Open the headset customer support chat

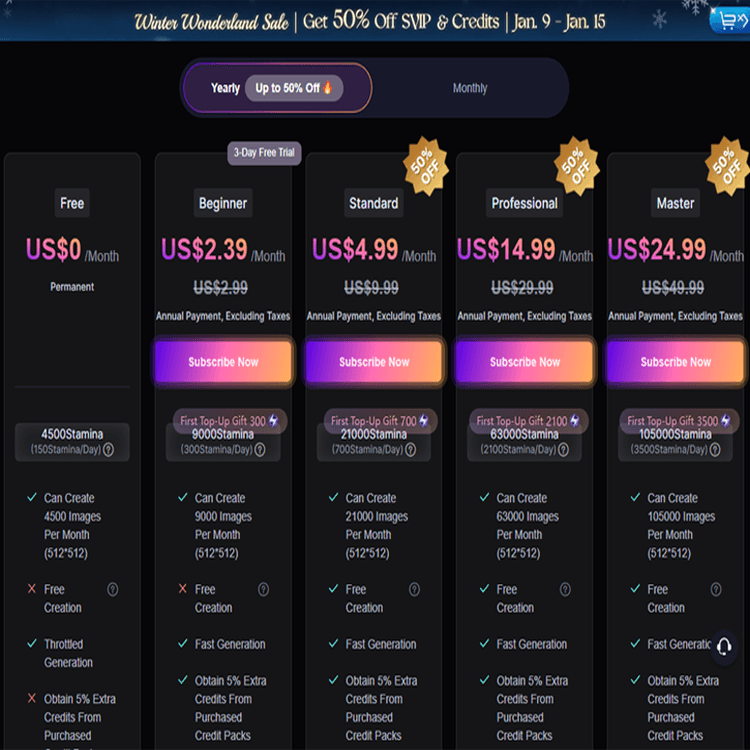(x=727, y=645)
